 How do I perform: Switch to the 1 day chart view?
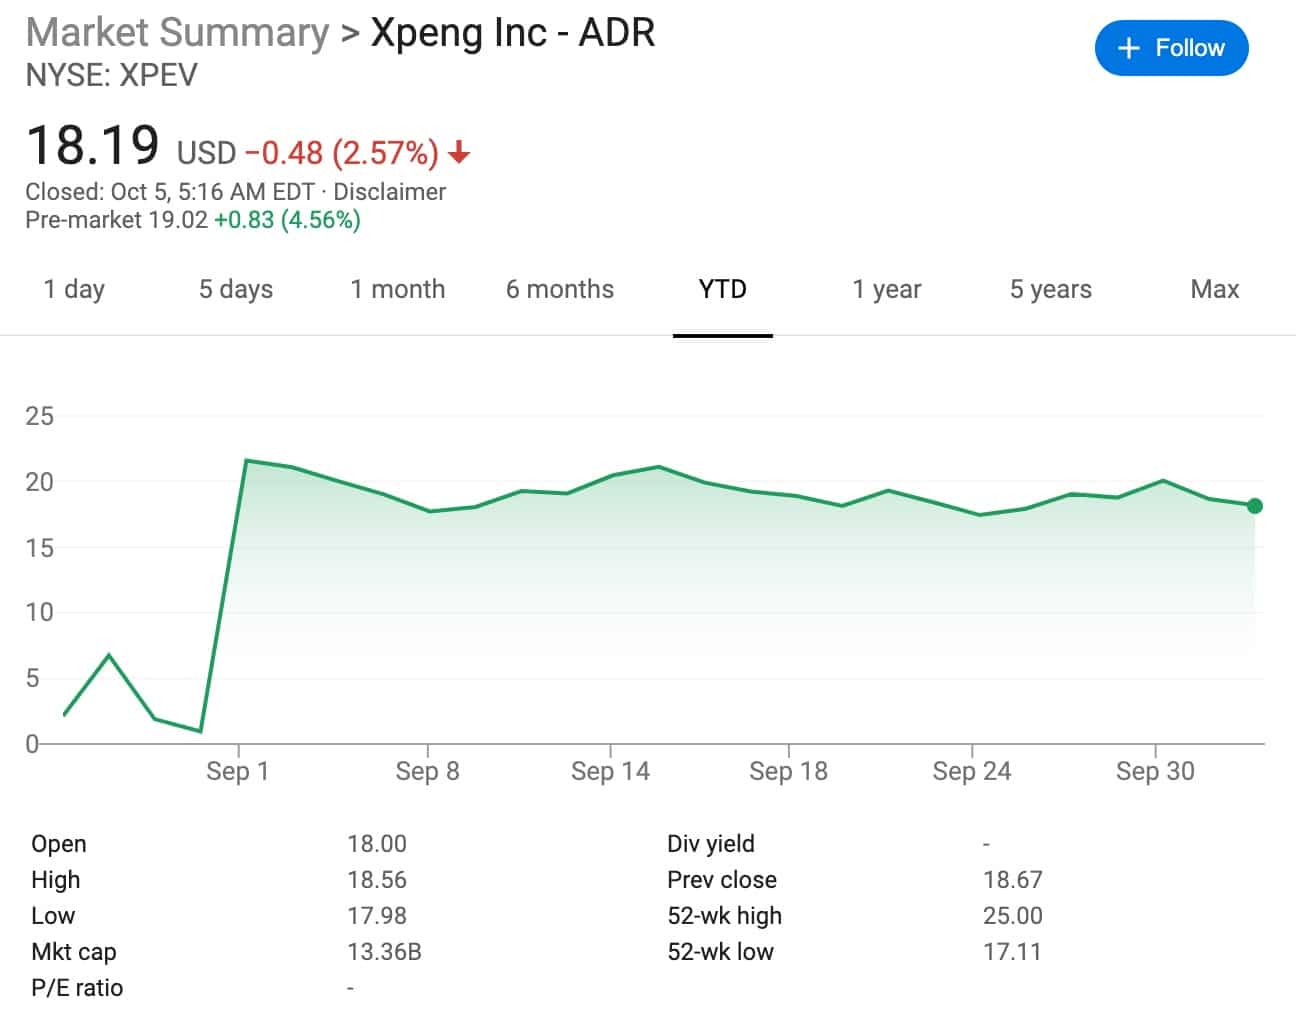tap(74, 289)
